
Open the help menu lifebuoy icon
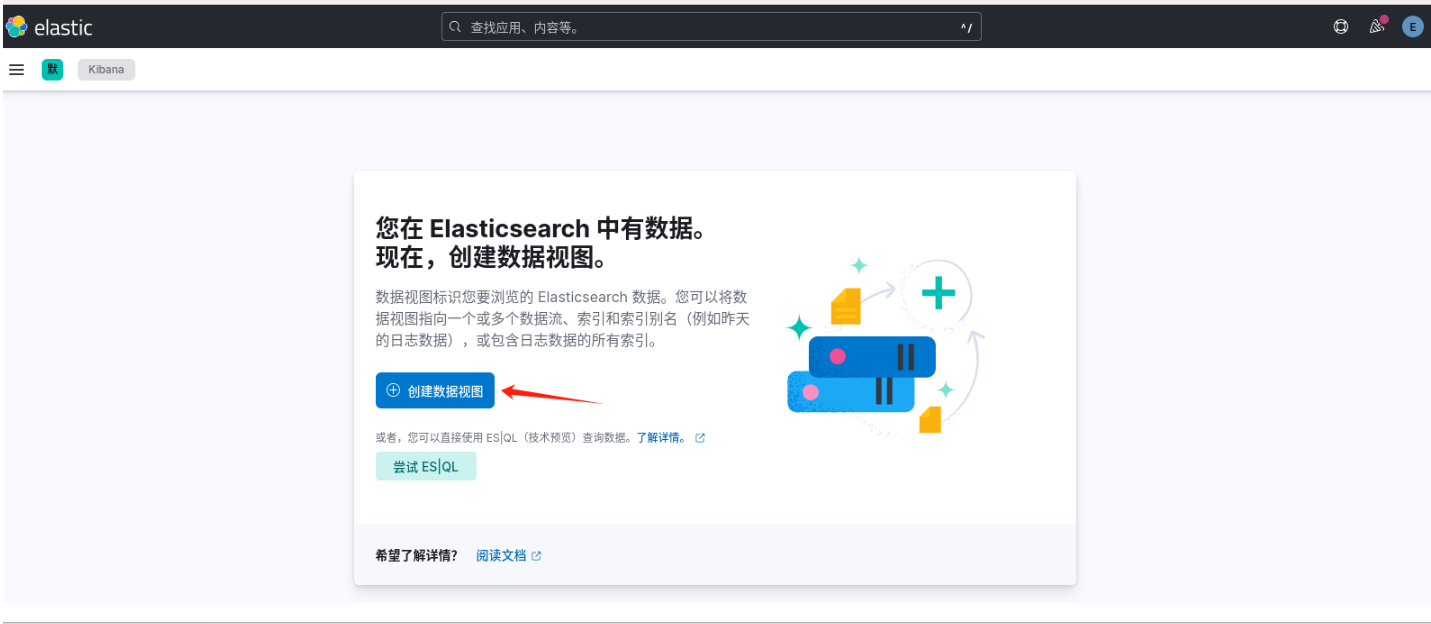pyautogui.click(x=1341, y=27)
